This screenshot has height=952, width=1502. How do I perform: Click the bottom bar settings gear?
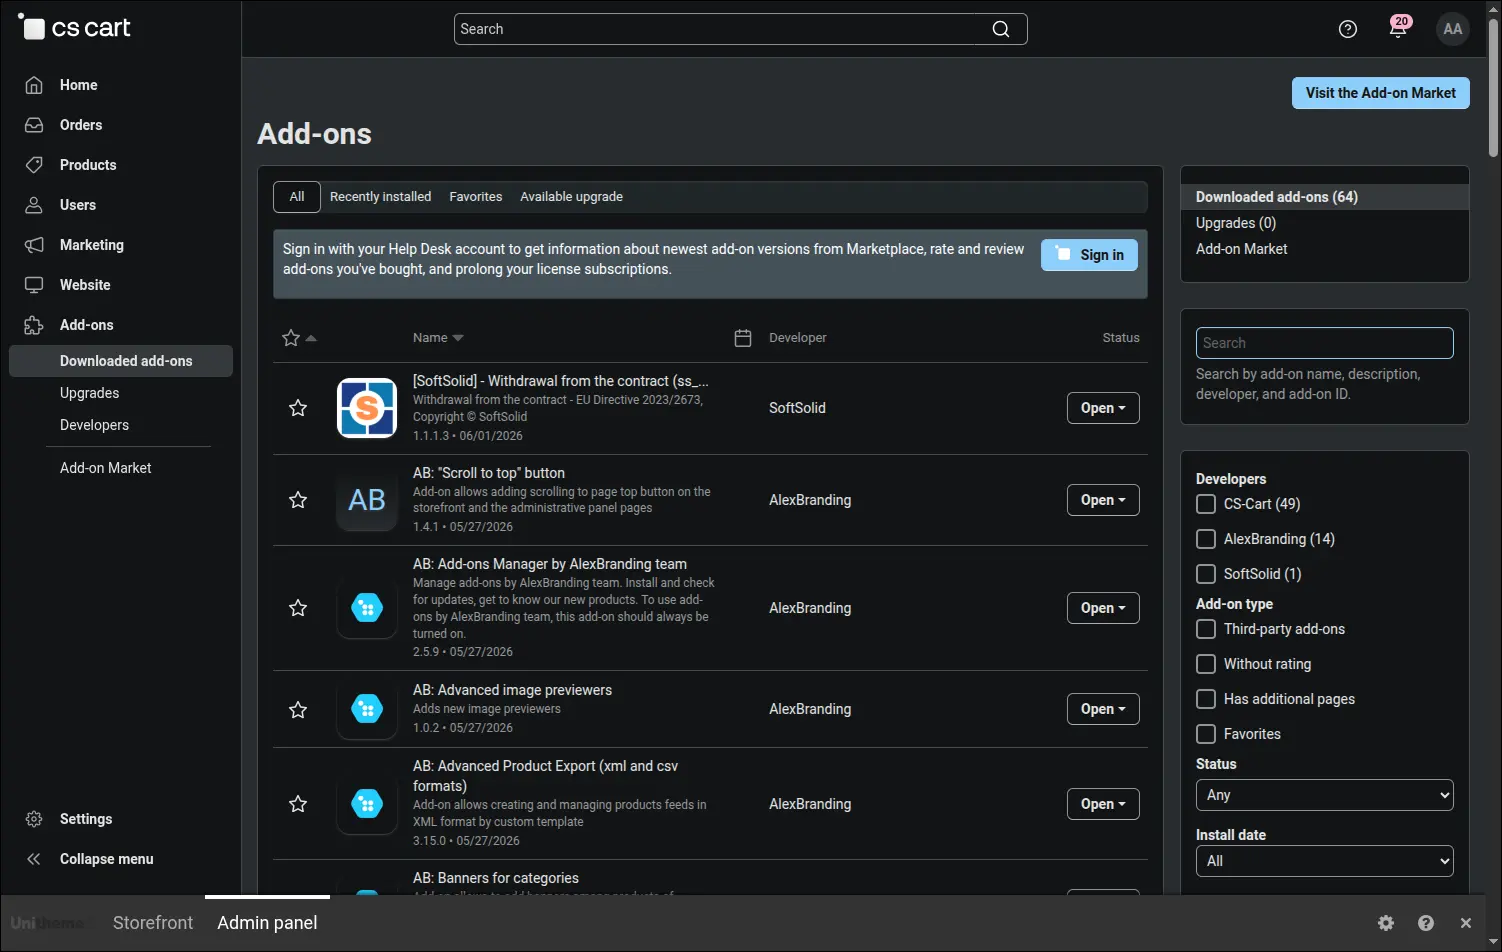[1386, 923]
